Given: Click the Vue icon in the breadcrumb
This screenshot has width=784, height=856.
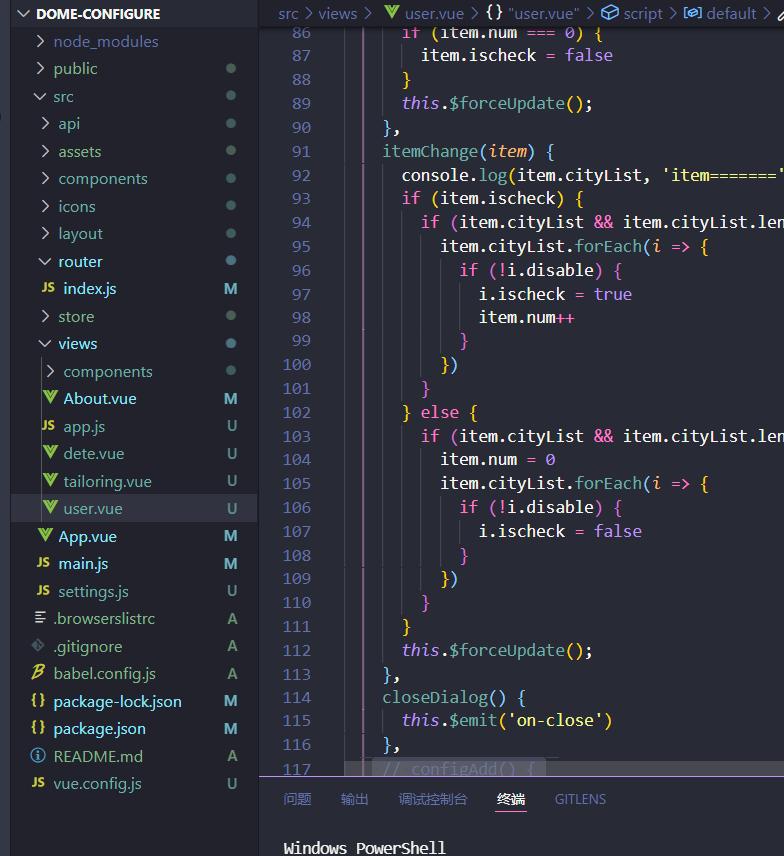Looking at the screenshot, I should [391, 12].
